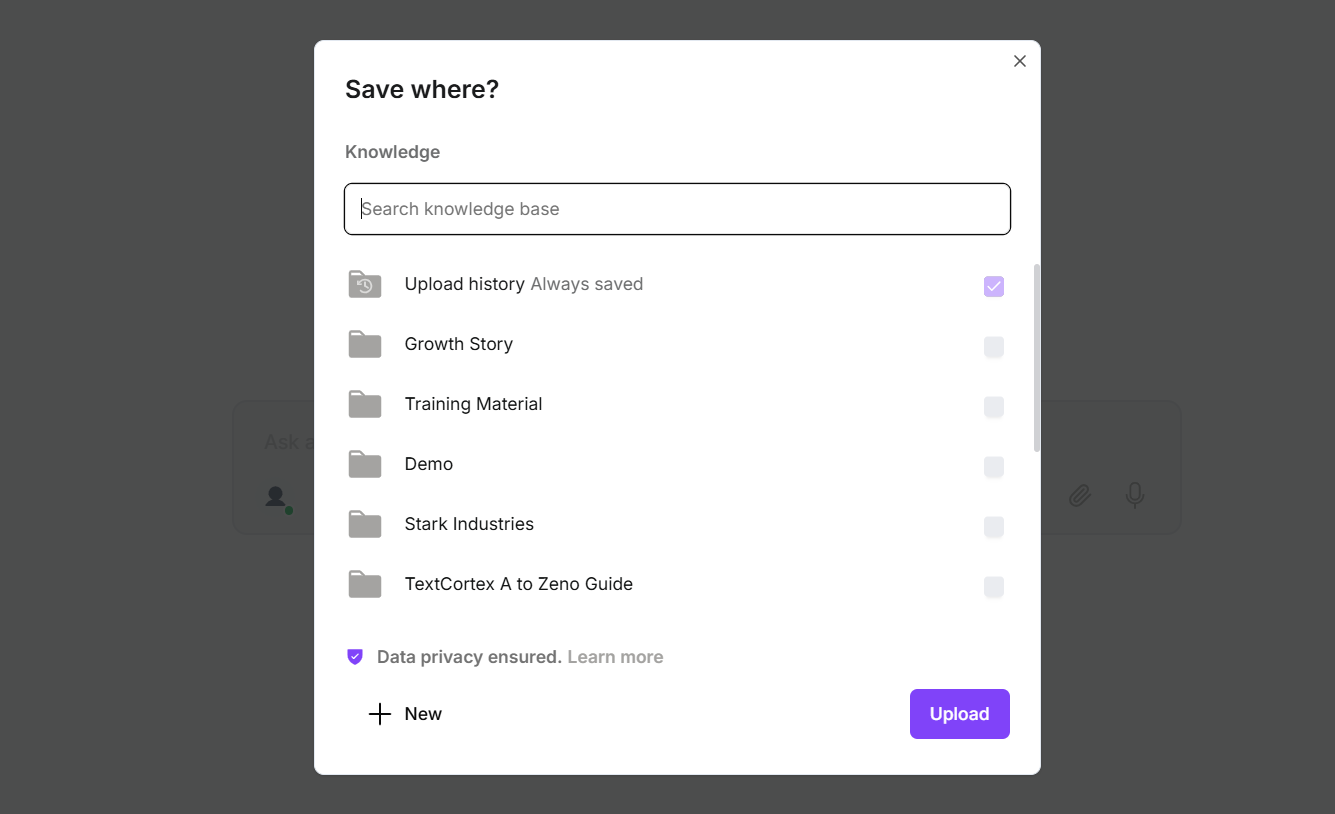
Task: Click the plus icon next to New
Action: (x=379, y=714)
